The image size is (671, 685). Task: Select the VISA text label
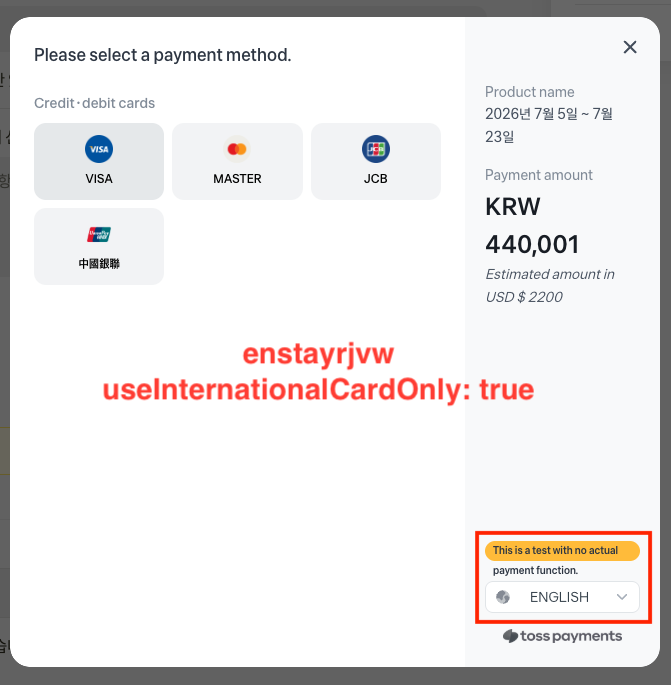tap(99, 179)
